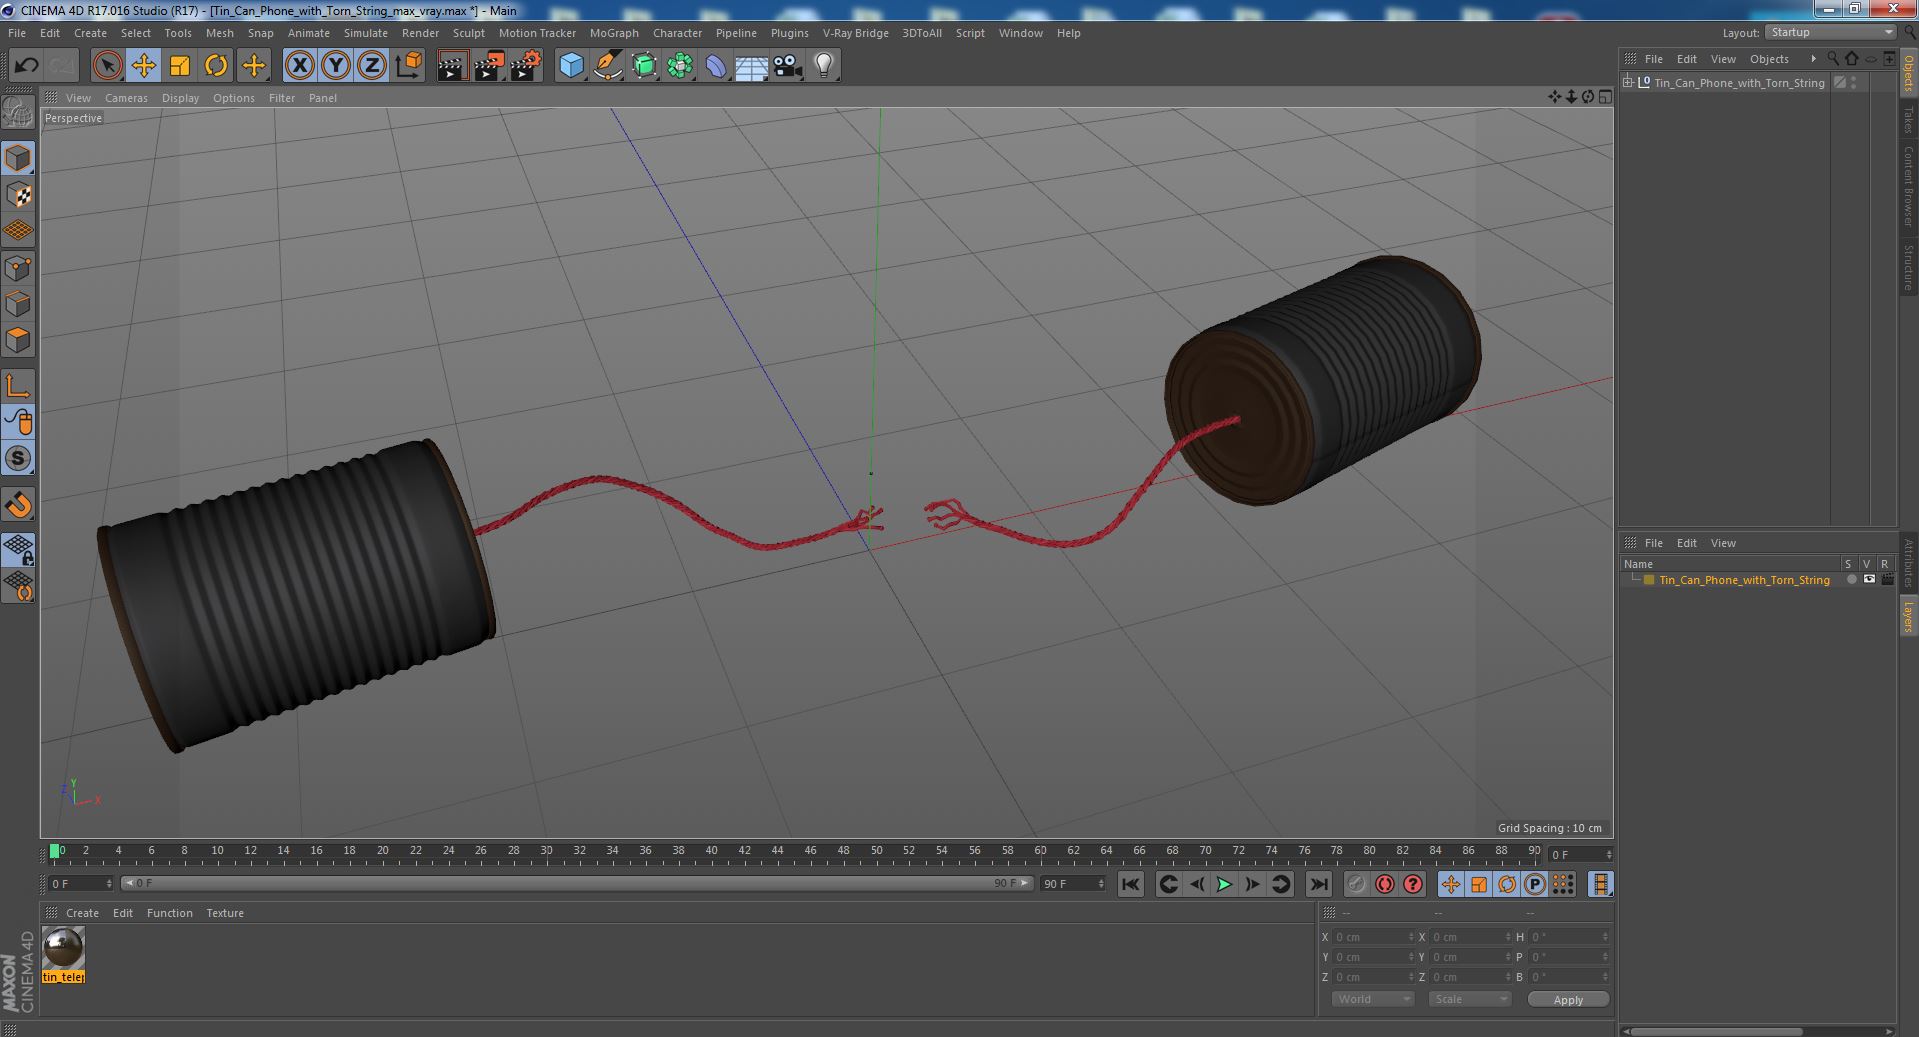
Task: Click the tin_telephone material thumbnail
Action: point(64,947)
